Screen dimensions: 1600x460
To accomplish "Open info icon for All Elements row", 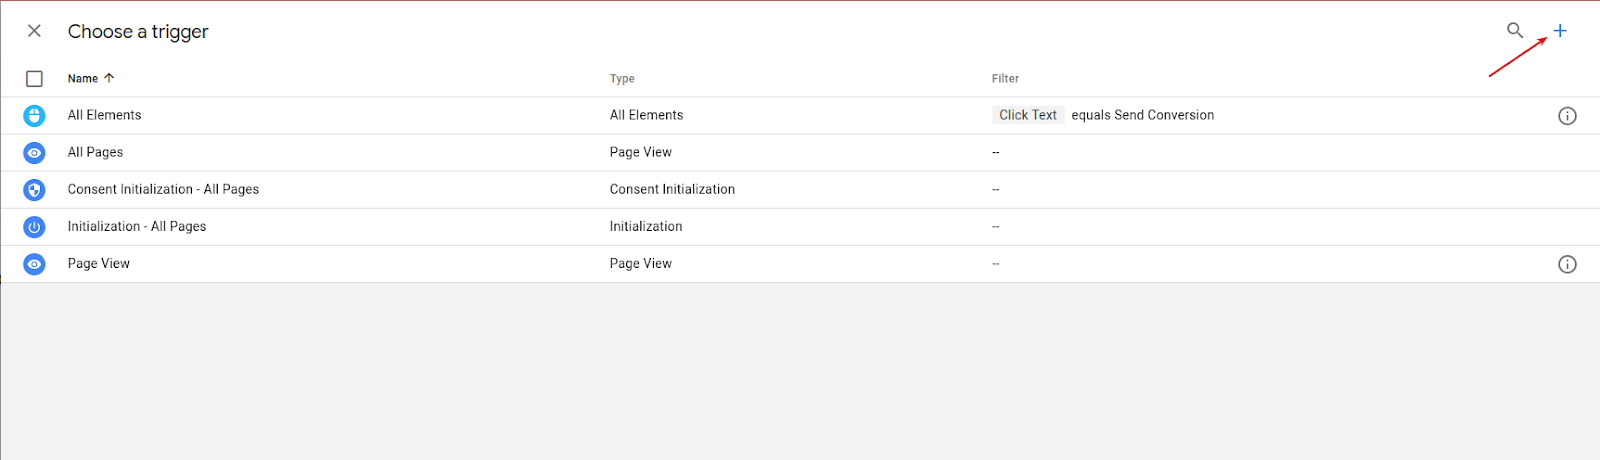I will click(x=1567, y=116).
